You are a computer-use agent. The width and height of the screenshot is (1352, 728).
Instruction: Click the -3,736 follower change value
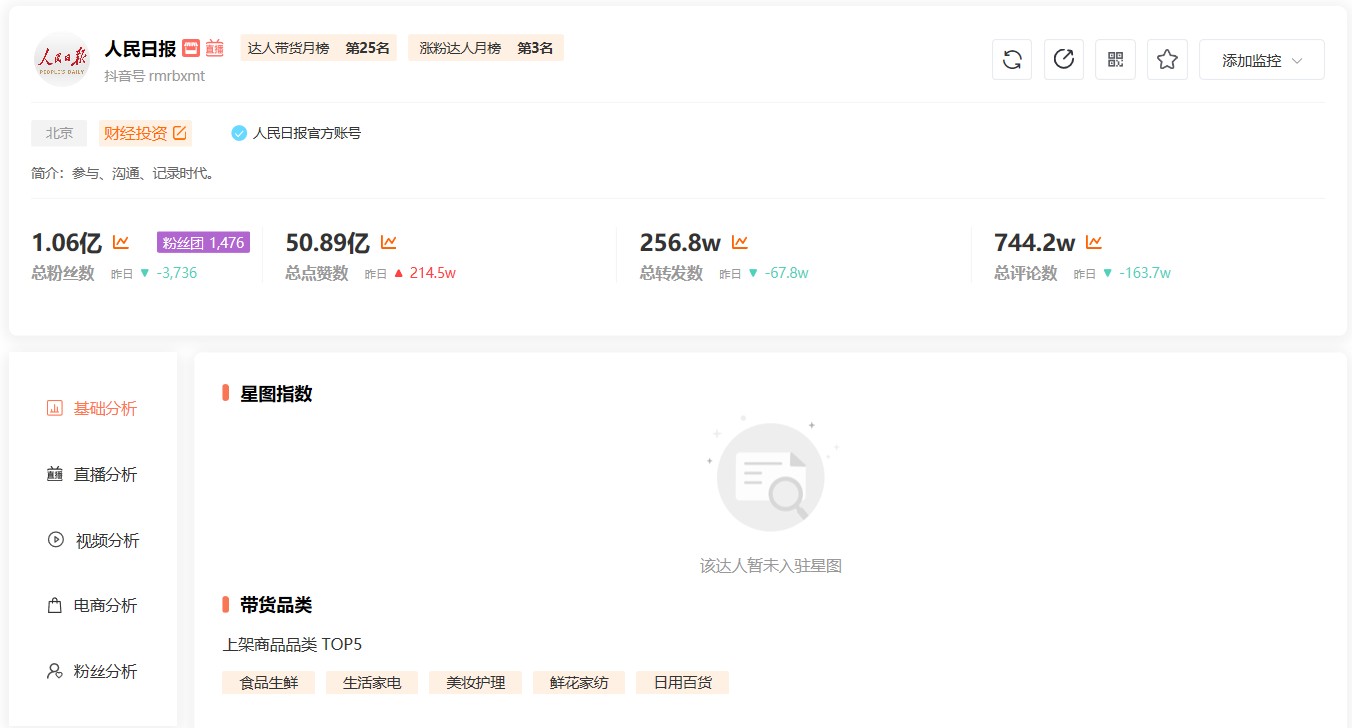[x=176, y=273]
